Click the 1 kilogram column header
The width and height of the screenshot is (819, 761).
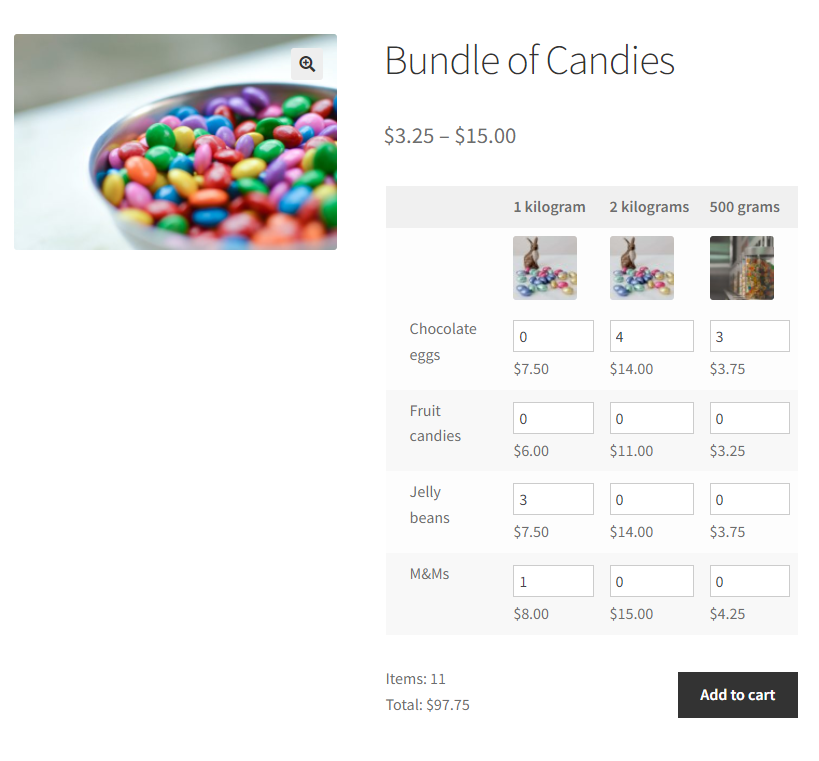click(x=549, y=206)
